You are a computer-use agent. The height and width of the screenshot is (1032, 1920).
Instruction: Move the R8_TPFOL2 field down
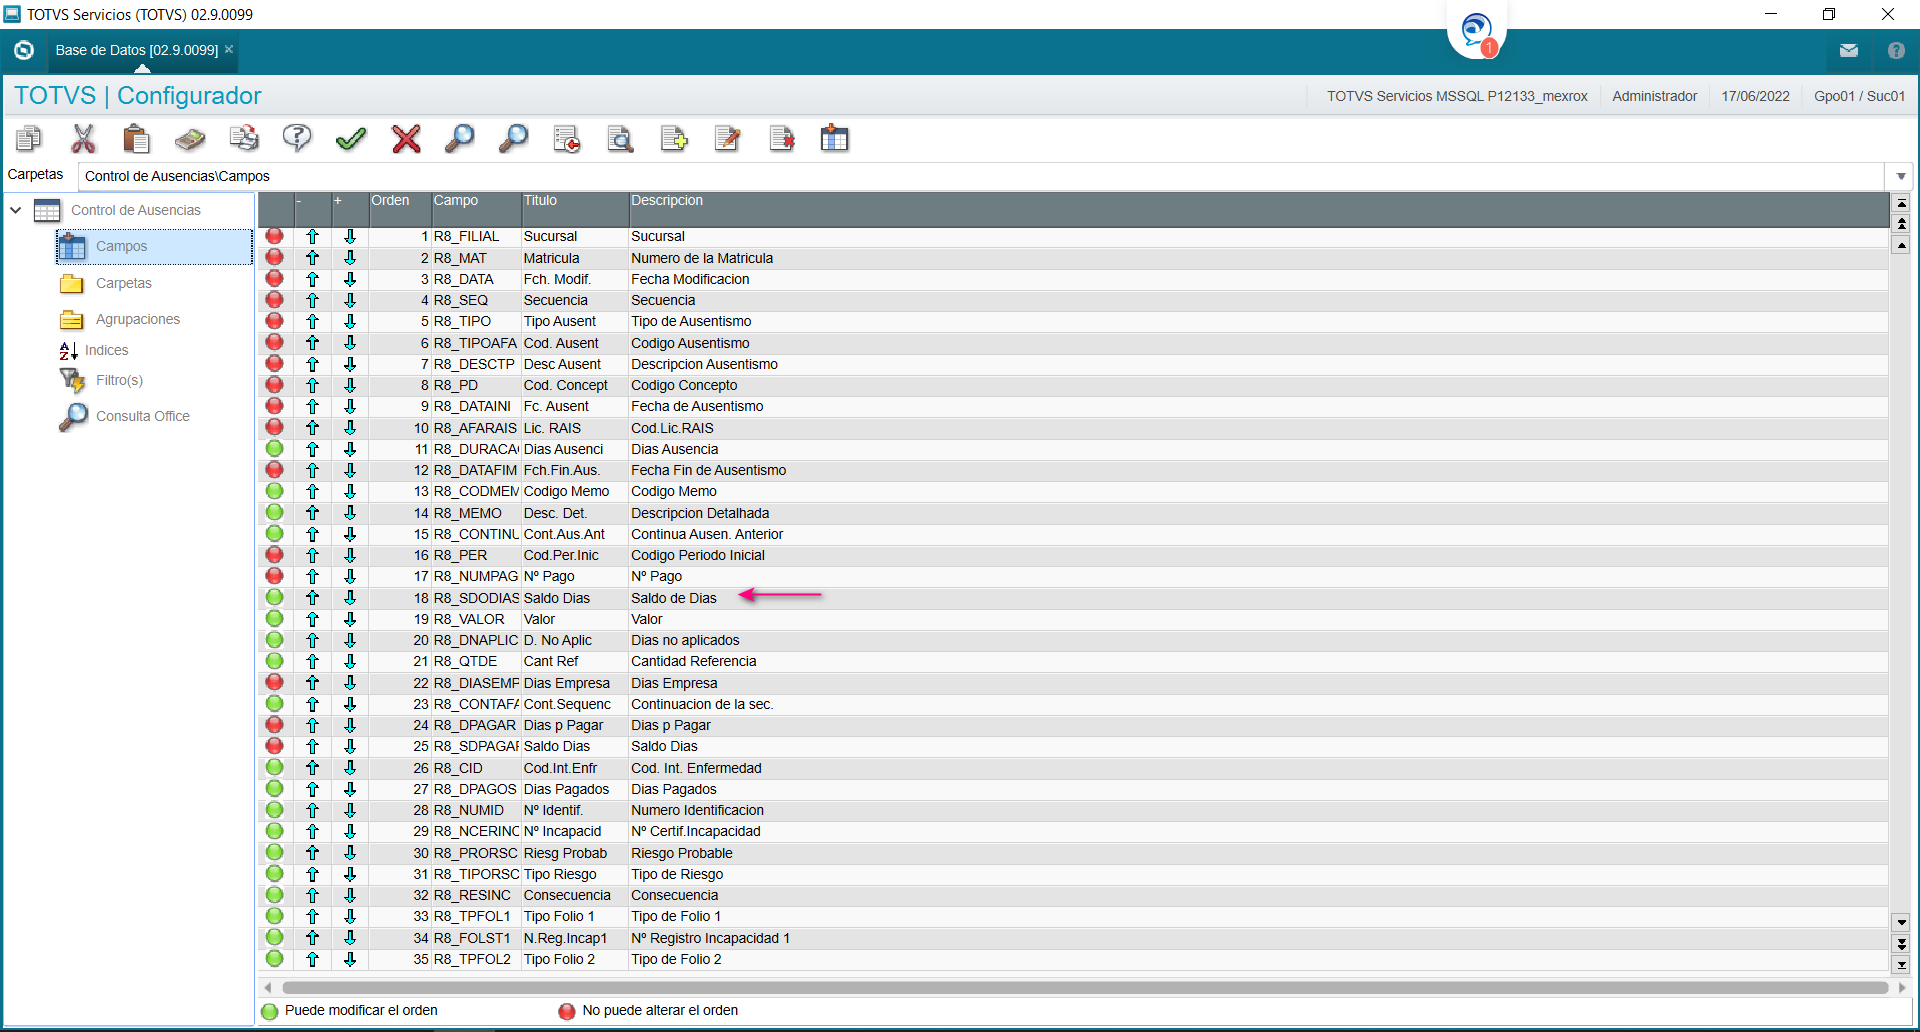(350, 959)
